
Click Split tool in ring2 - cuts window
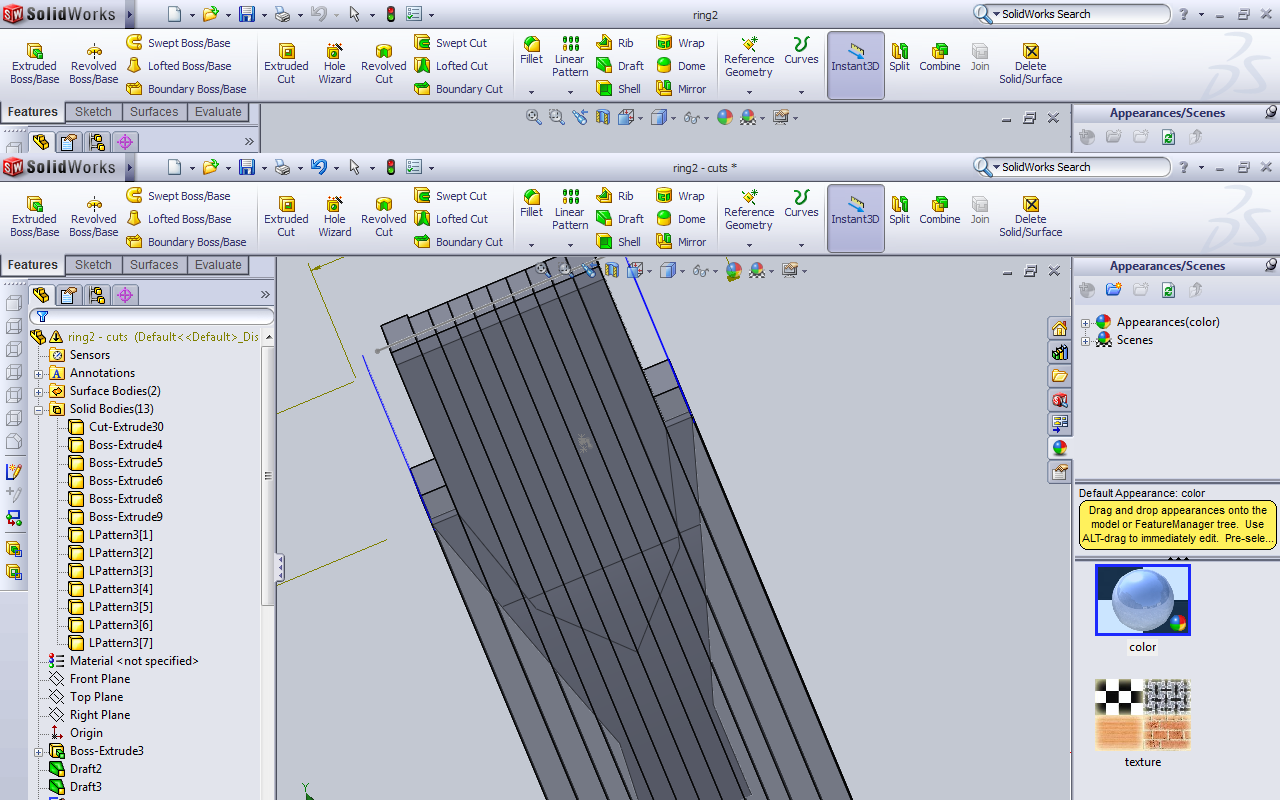[900, 209]
